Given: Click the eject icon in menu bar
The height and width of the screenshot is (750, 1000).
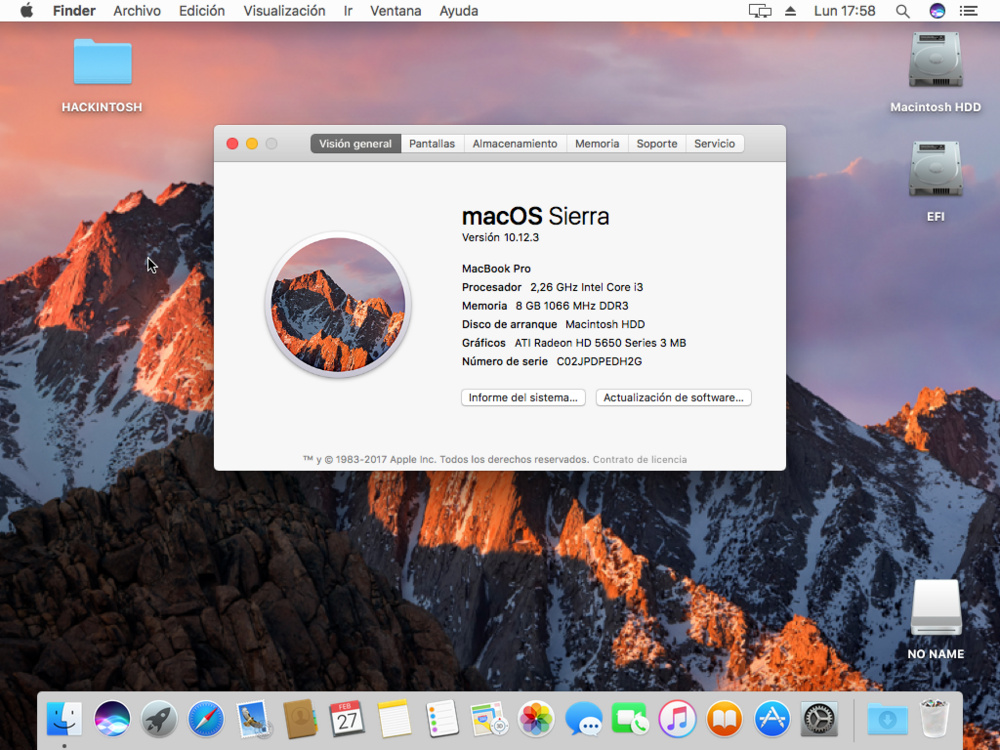Looking at the screenshot, I should pyautogui.click(x=790, y=11).
